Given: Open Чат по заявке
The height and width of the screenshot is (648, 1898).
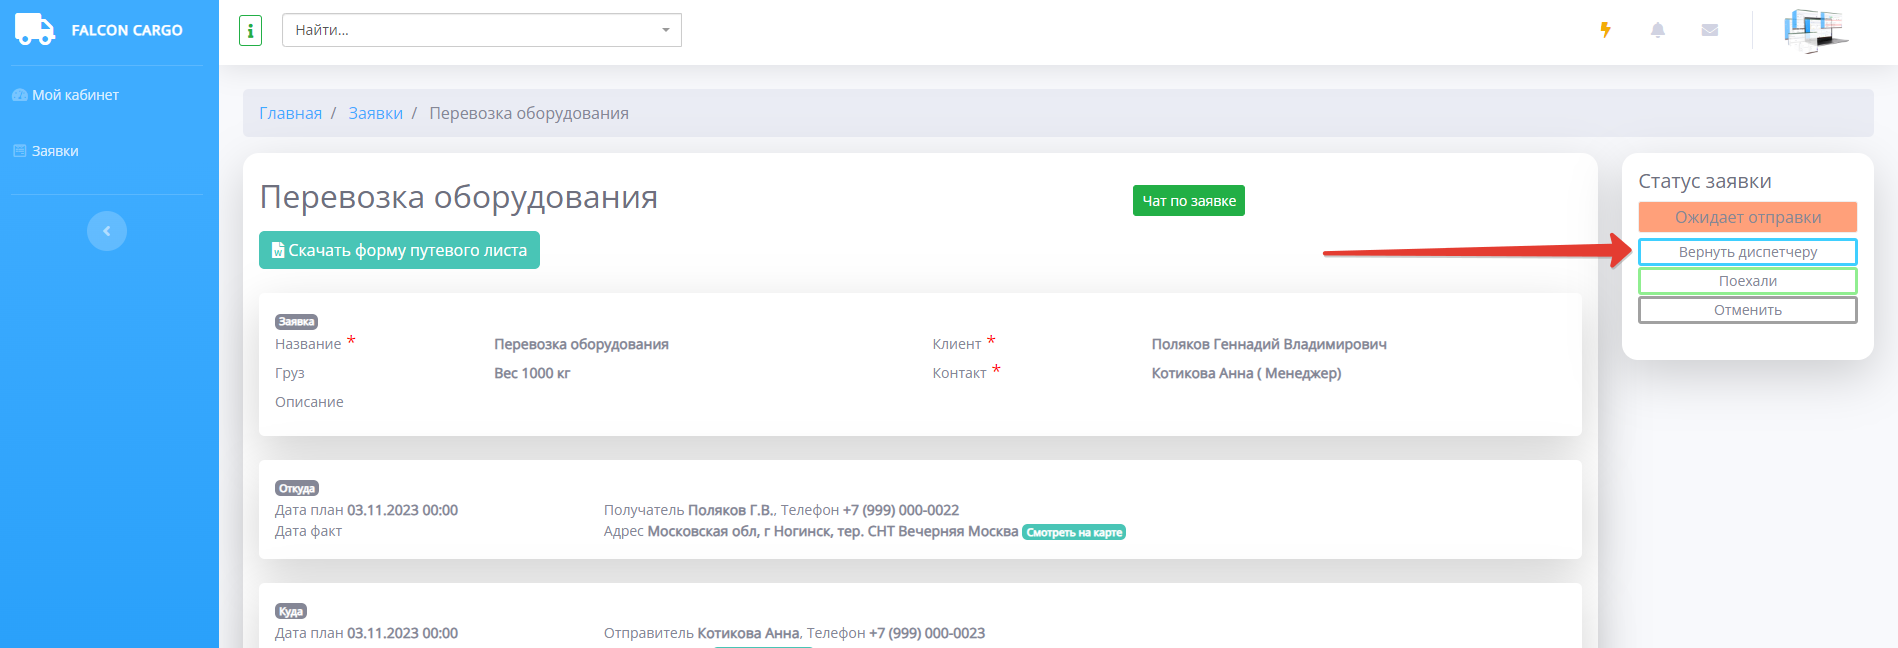Looking at the screenshot, I should click(1188, 201).
